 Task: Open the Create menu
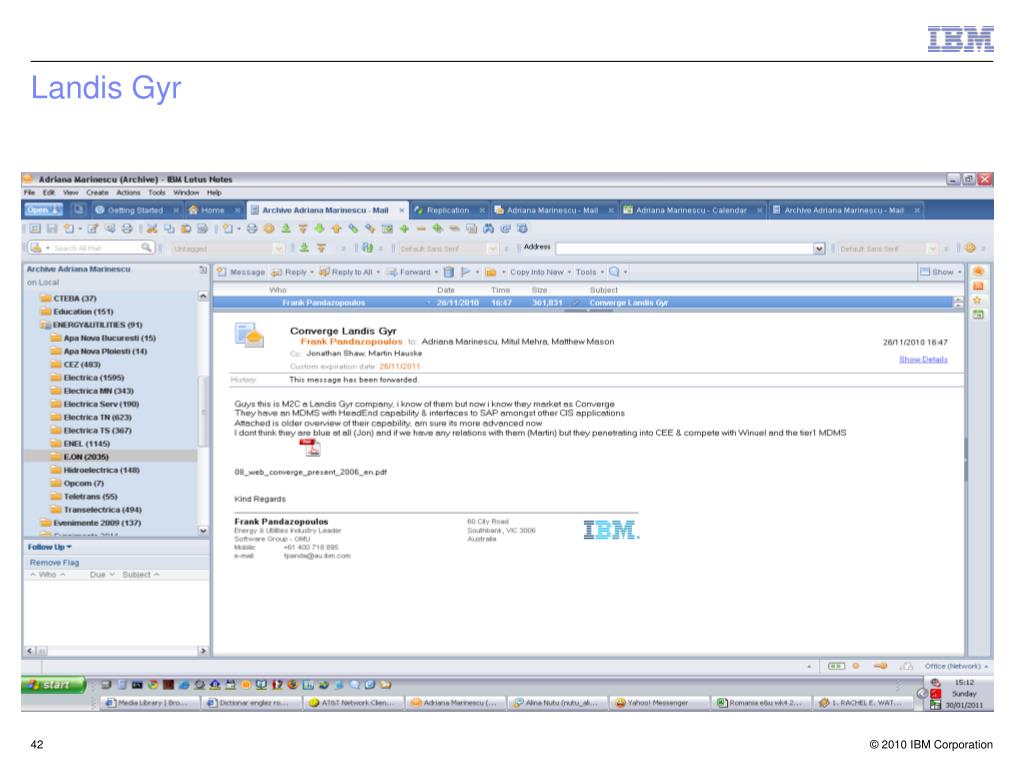click(x=97, y=193)
